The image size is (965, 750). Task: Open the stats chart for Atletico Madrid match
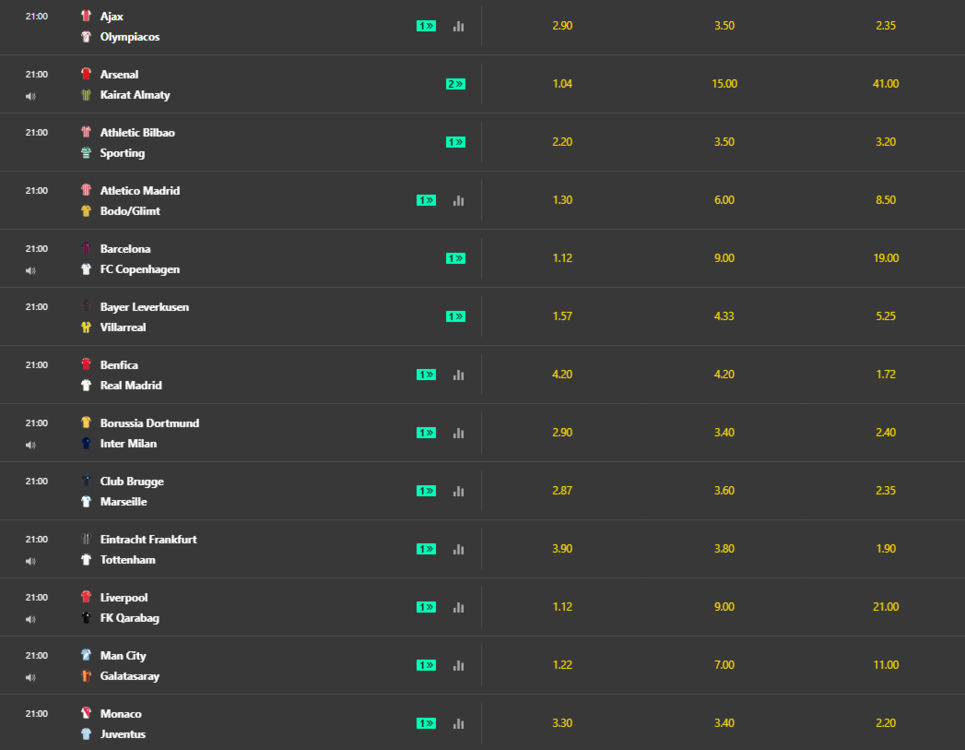point(458,200)
